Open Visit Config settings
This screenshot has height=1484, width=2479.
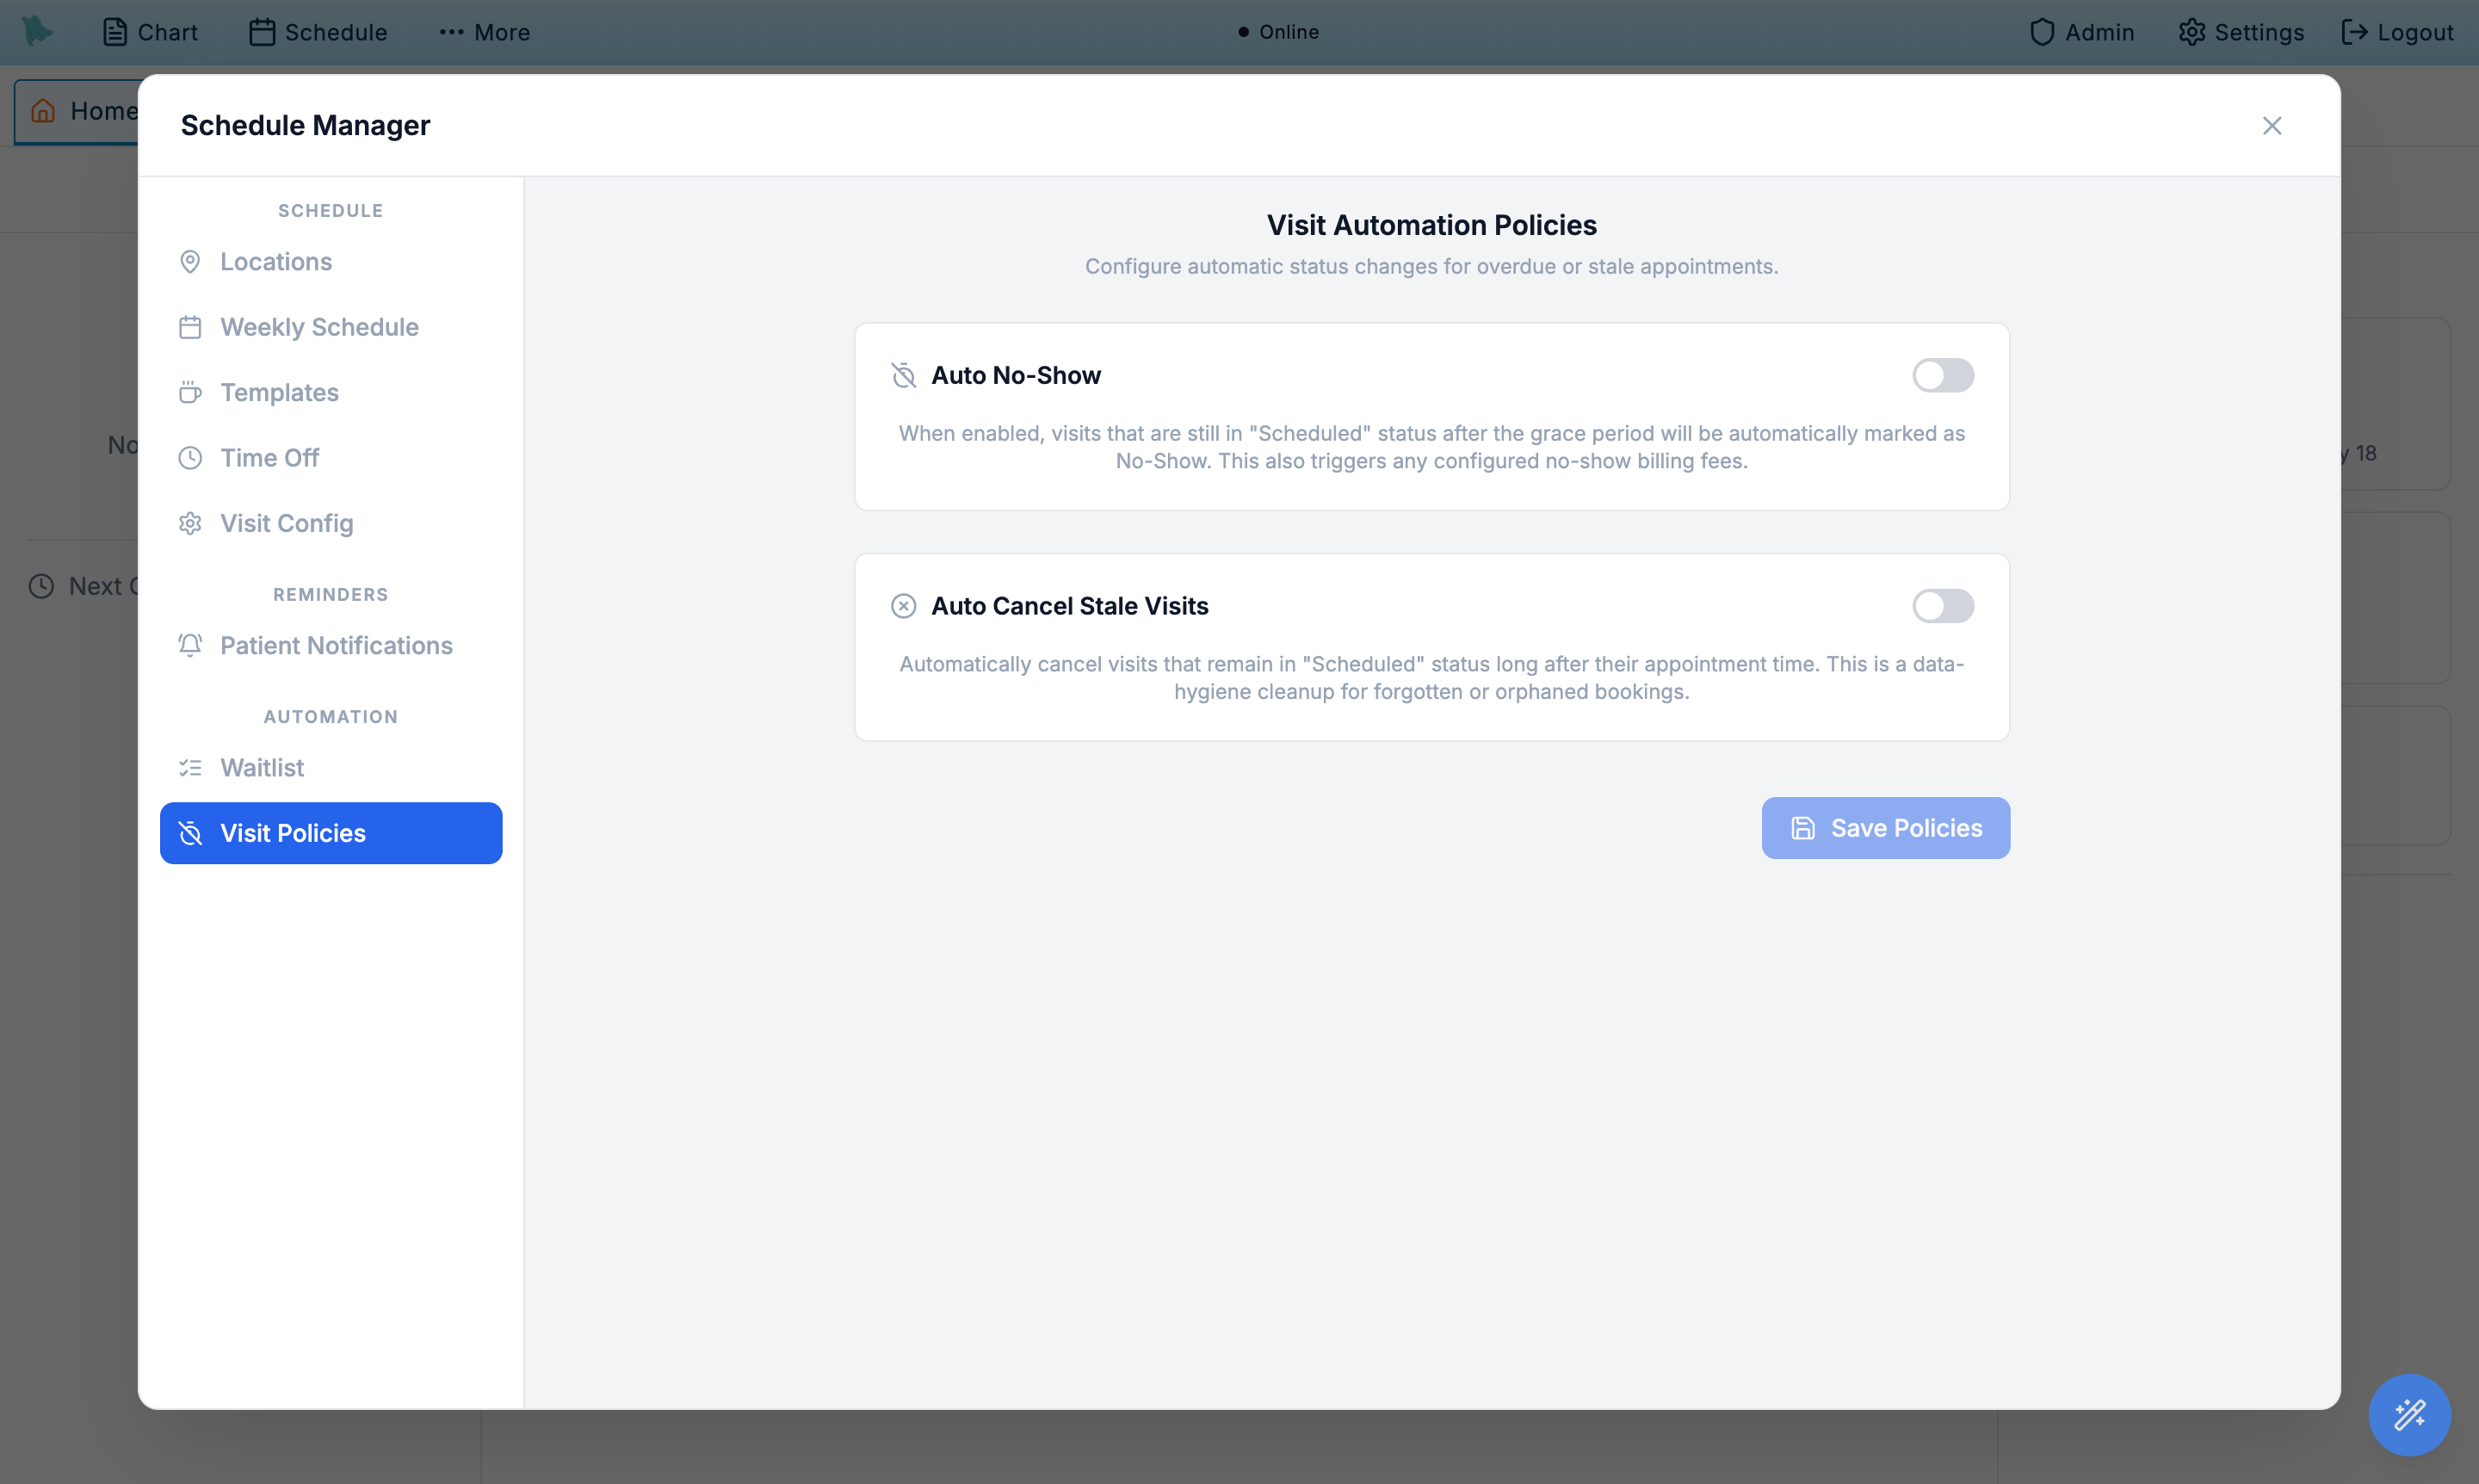pyautogui.click(x=331, y=524)
